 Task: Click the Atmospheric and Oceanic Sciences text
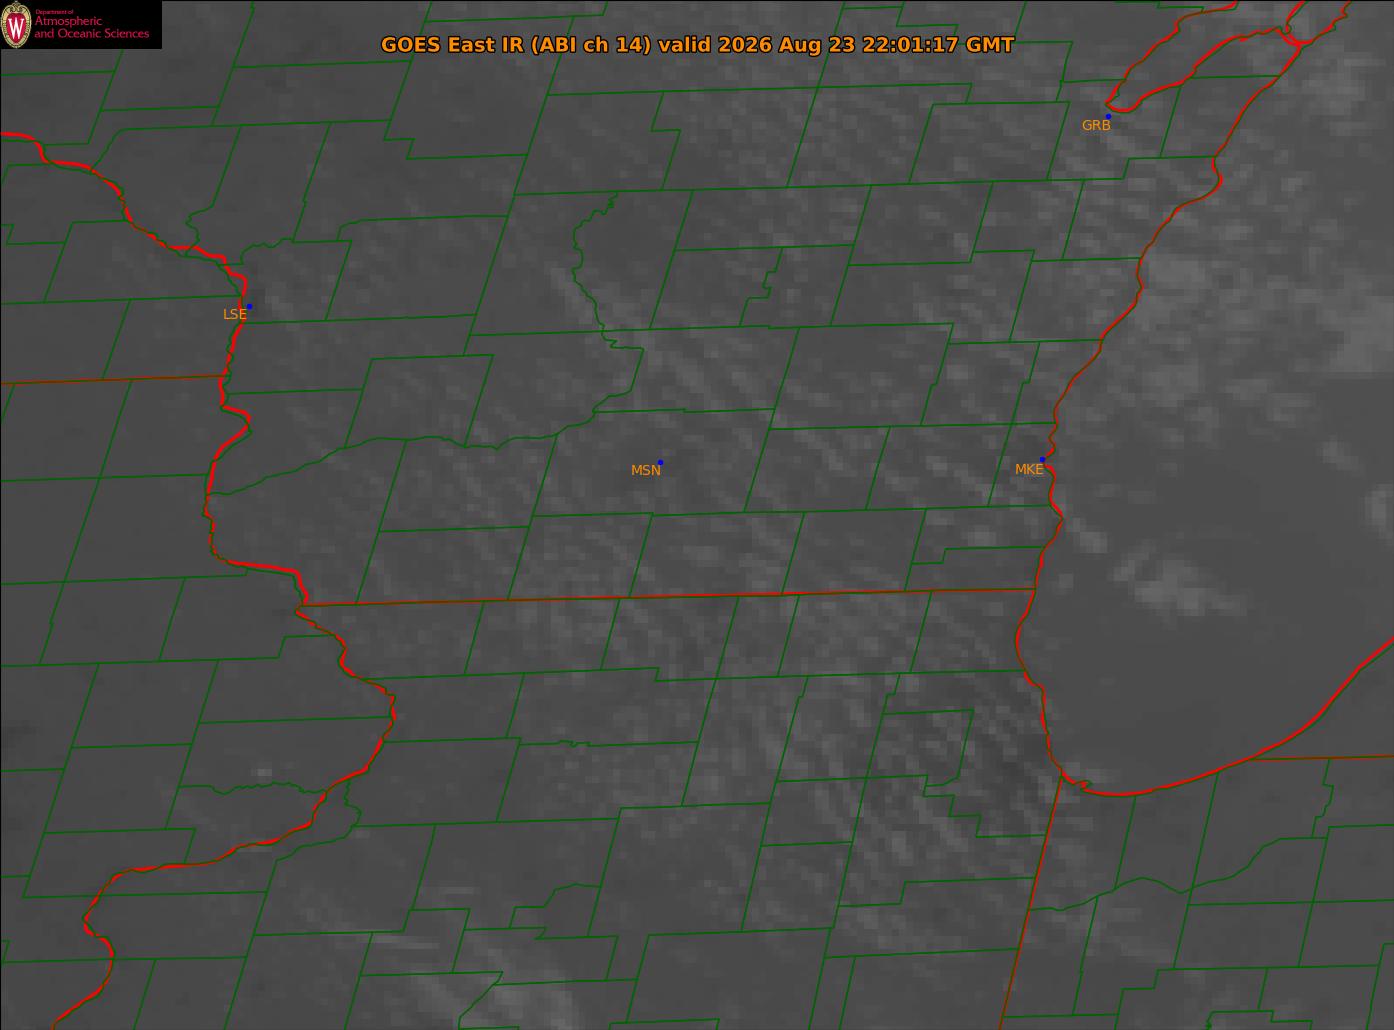pos(91,27)
